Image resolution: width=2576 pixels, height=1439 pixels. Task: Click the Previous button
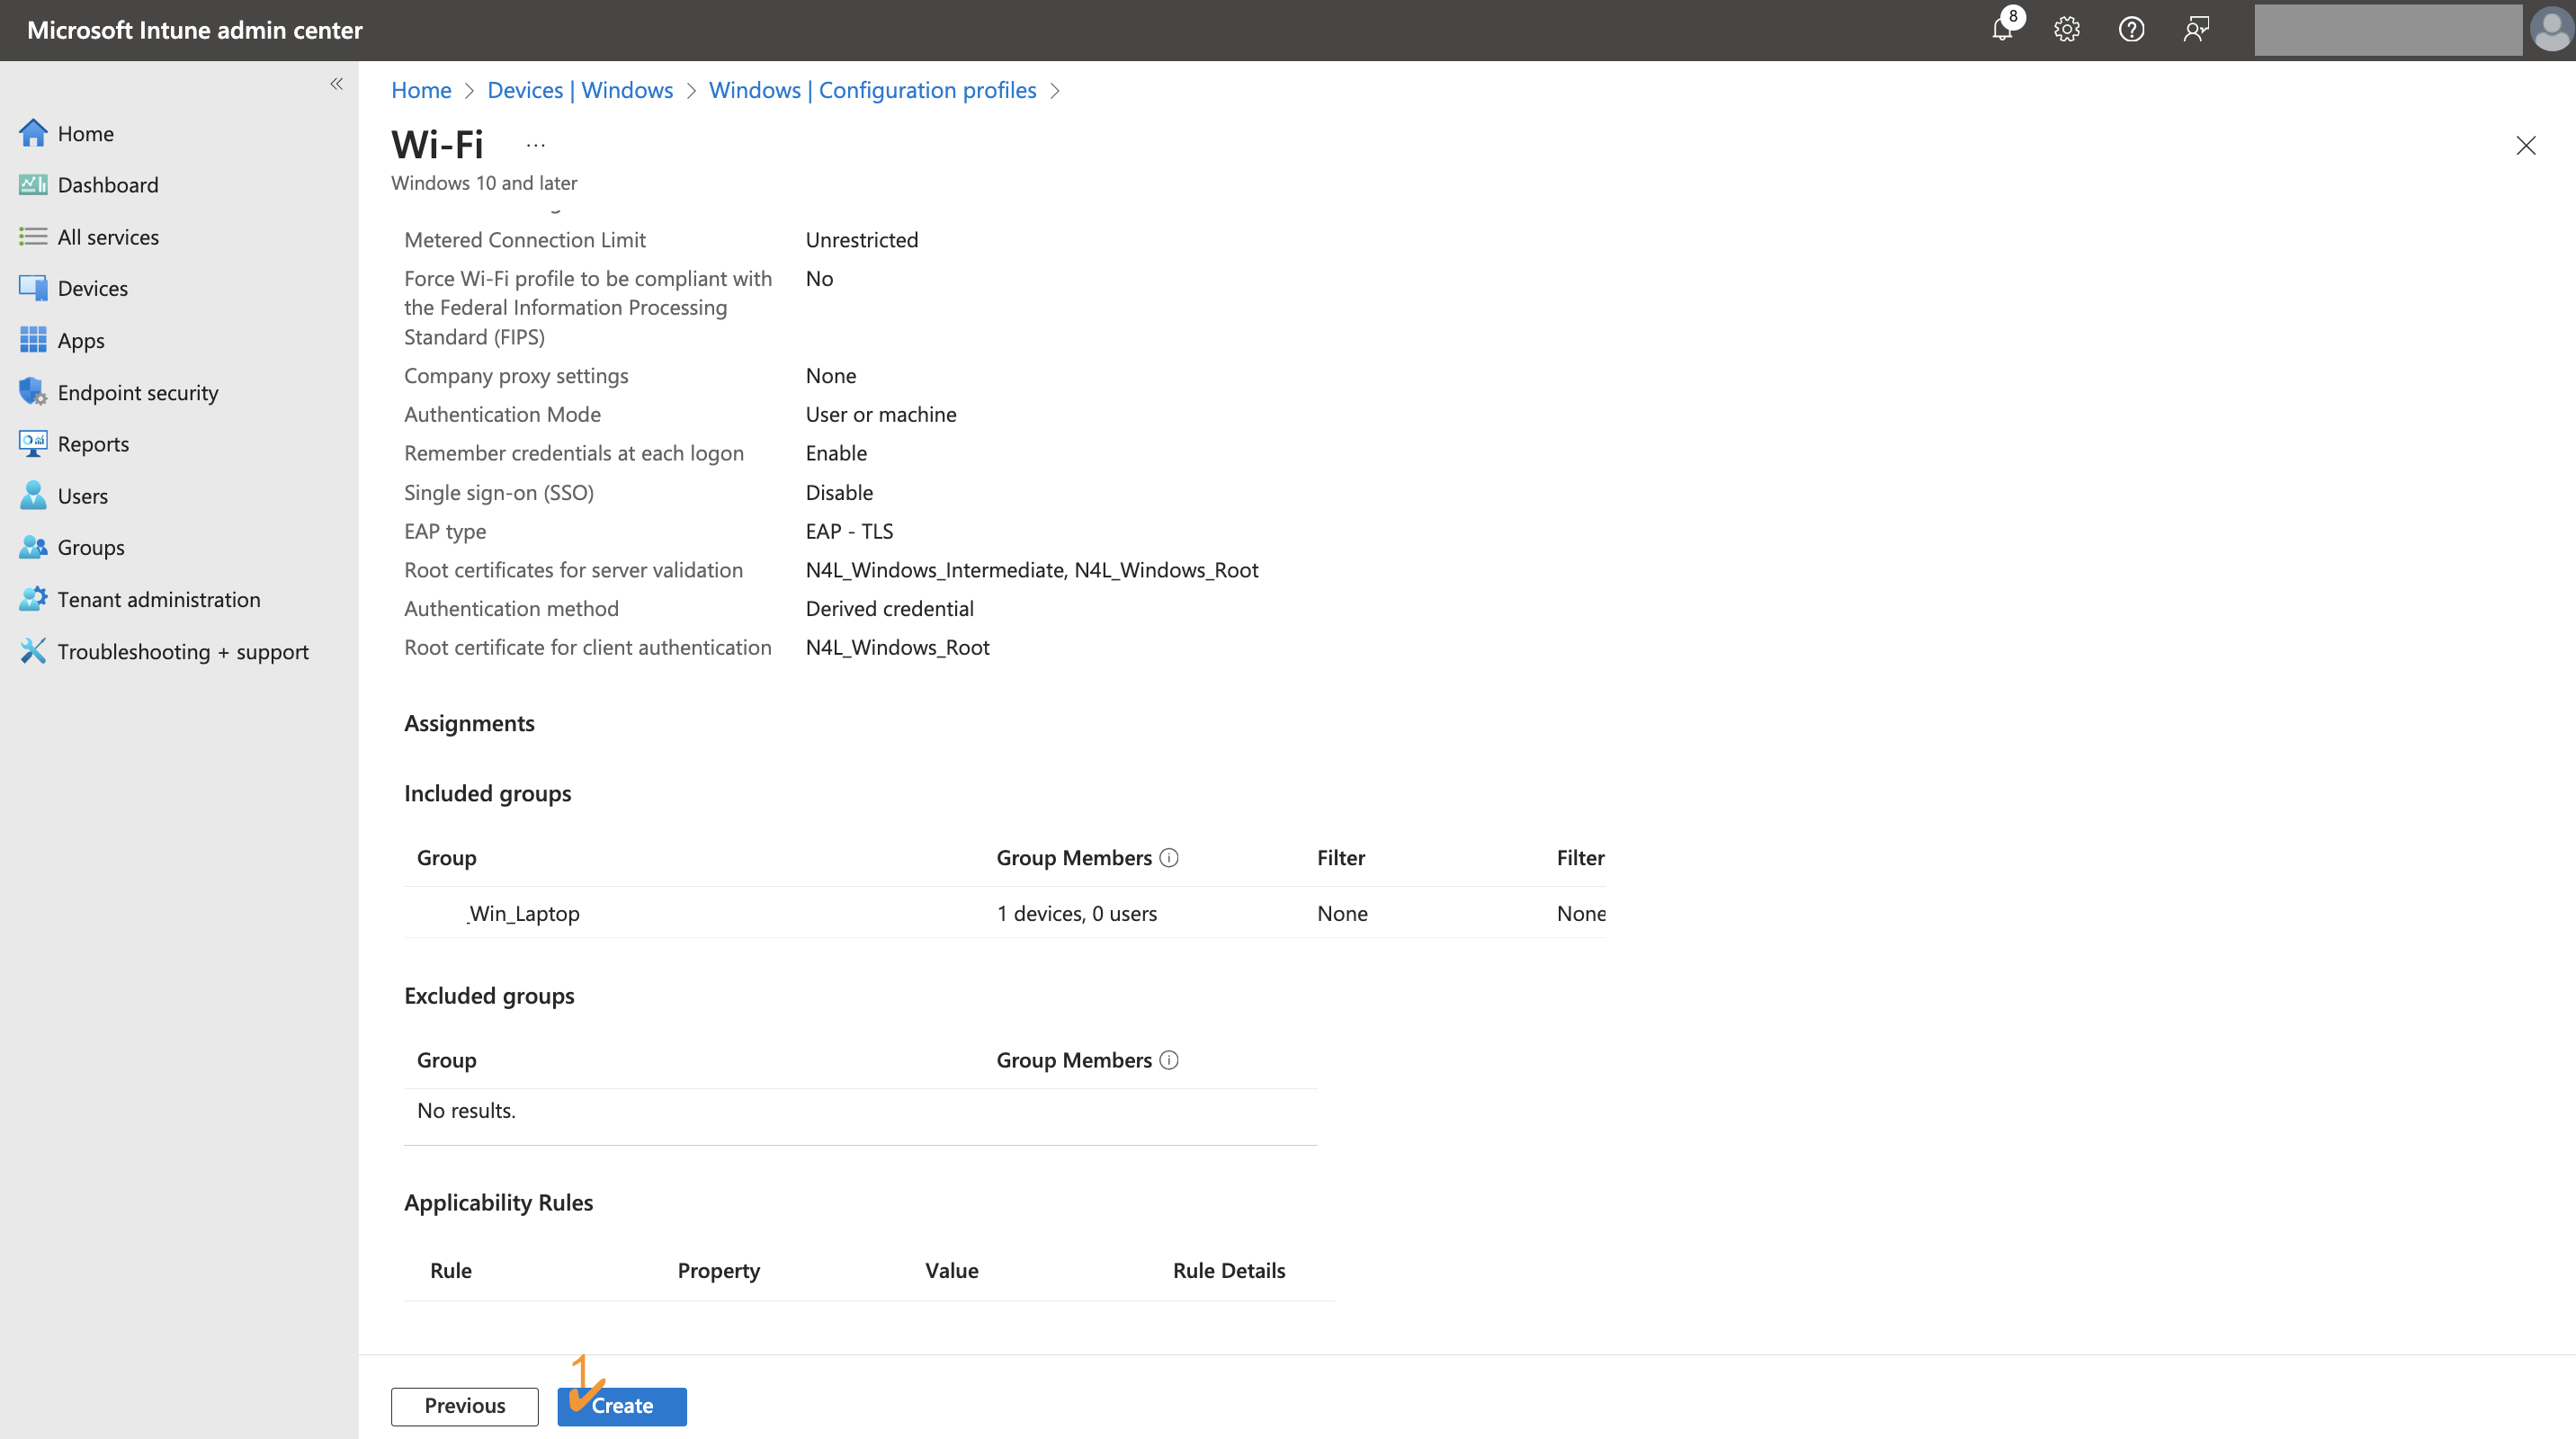[464, 1405]
